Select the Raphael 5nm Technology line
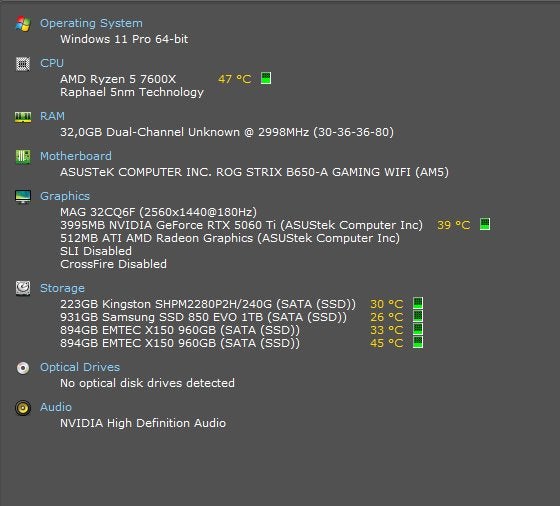Screen dimensions: 560x506 pos(132,92)
